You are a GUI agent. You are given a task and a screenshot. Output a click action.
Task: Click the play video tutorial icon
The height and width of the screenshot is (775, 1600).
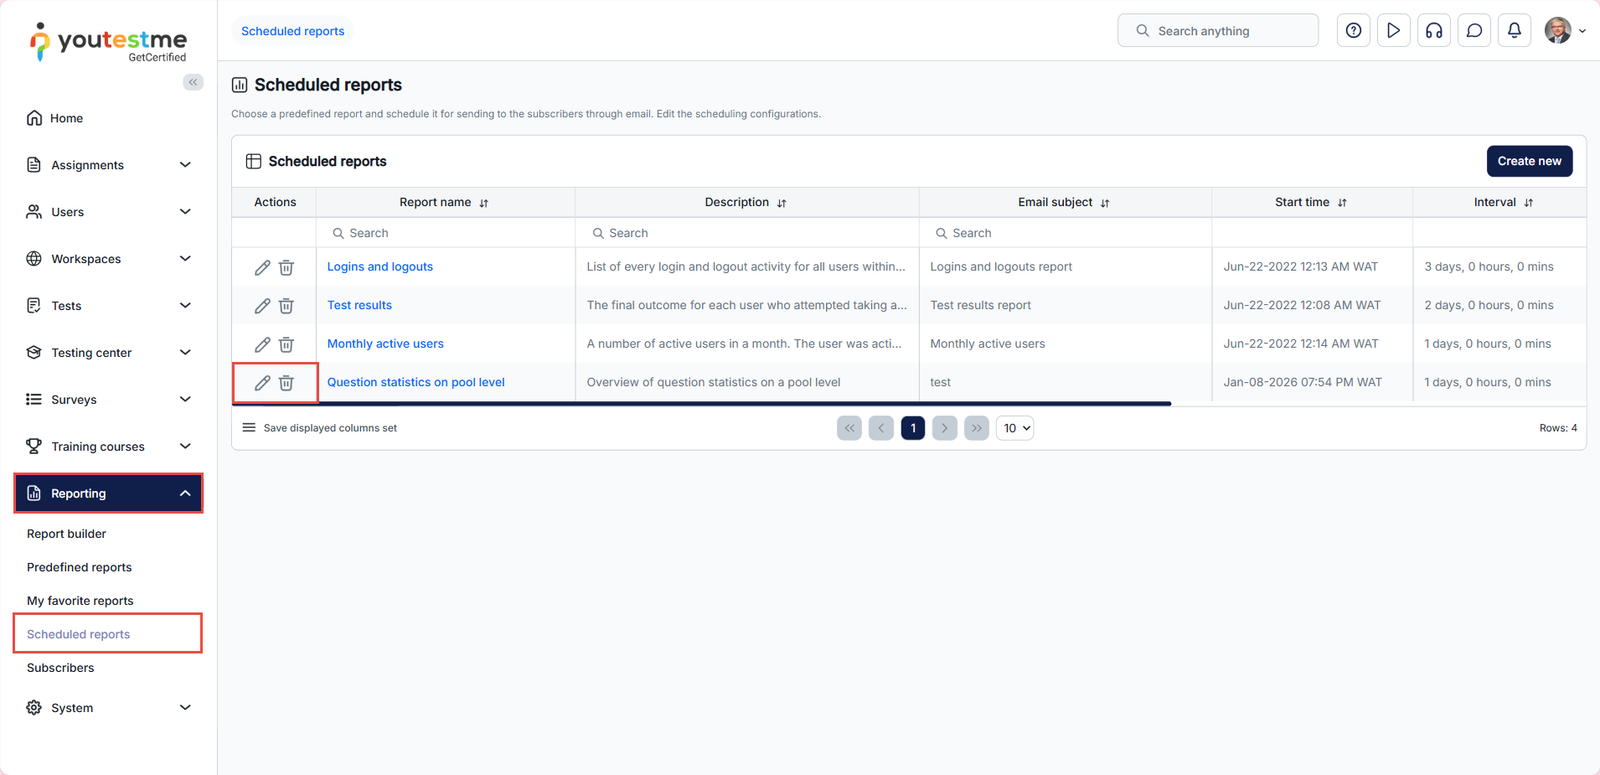point(1393,31)
